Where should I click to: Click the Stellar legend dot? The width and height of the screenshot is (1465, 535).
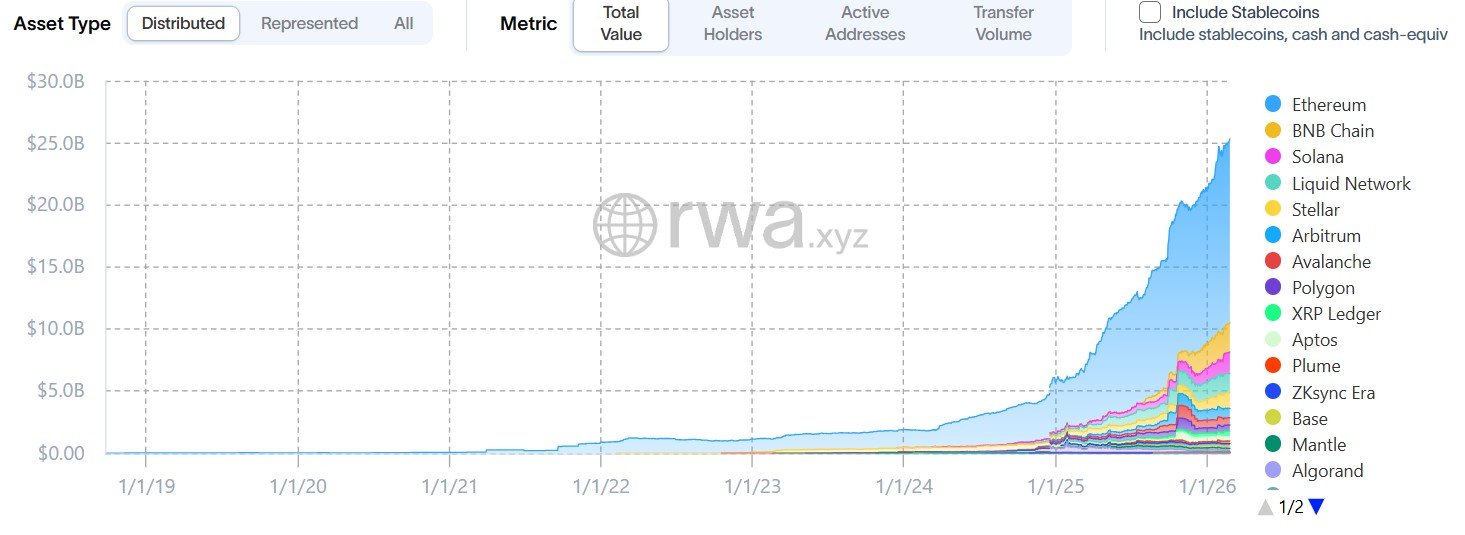pos(1273,209)
